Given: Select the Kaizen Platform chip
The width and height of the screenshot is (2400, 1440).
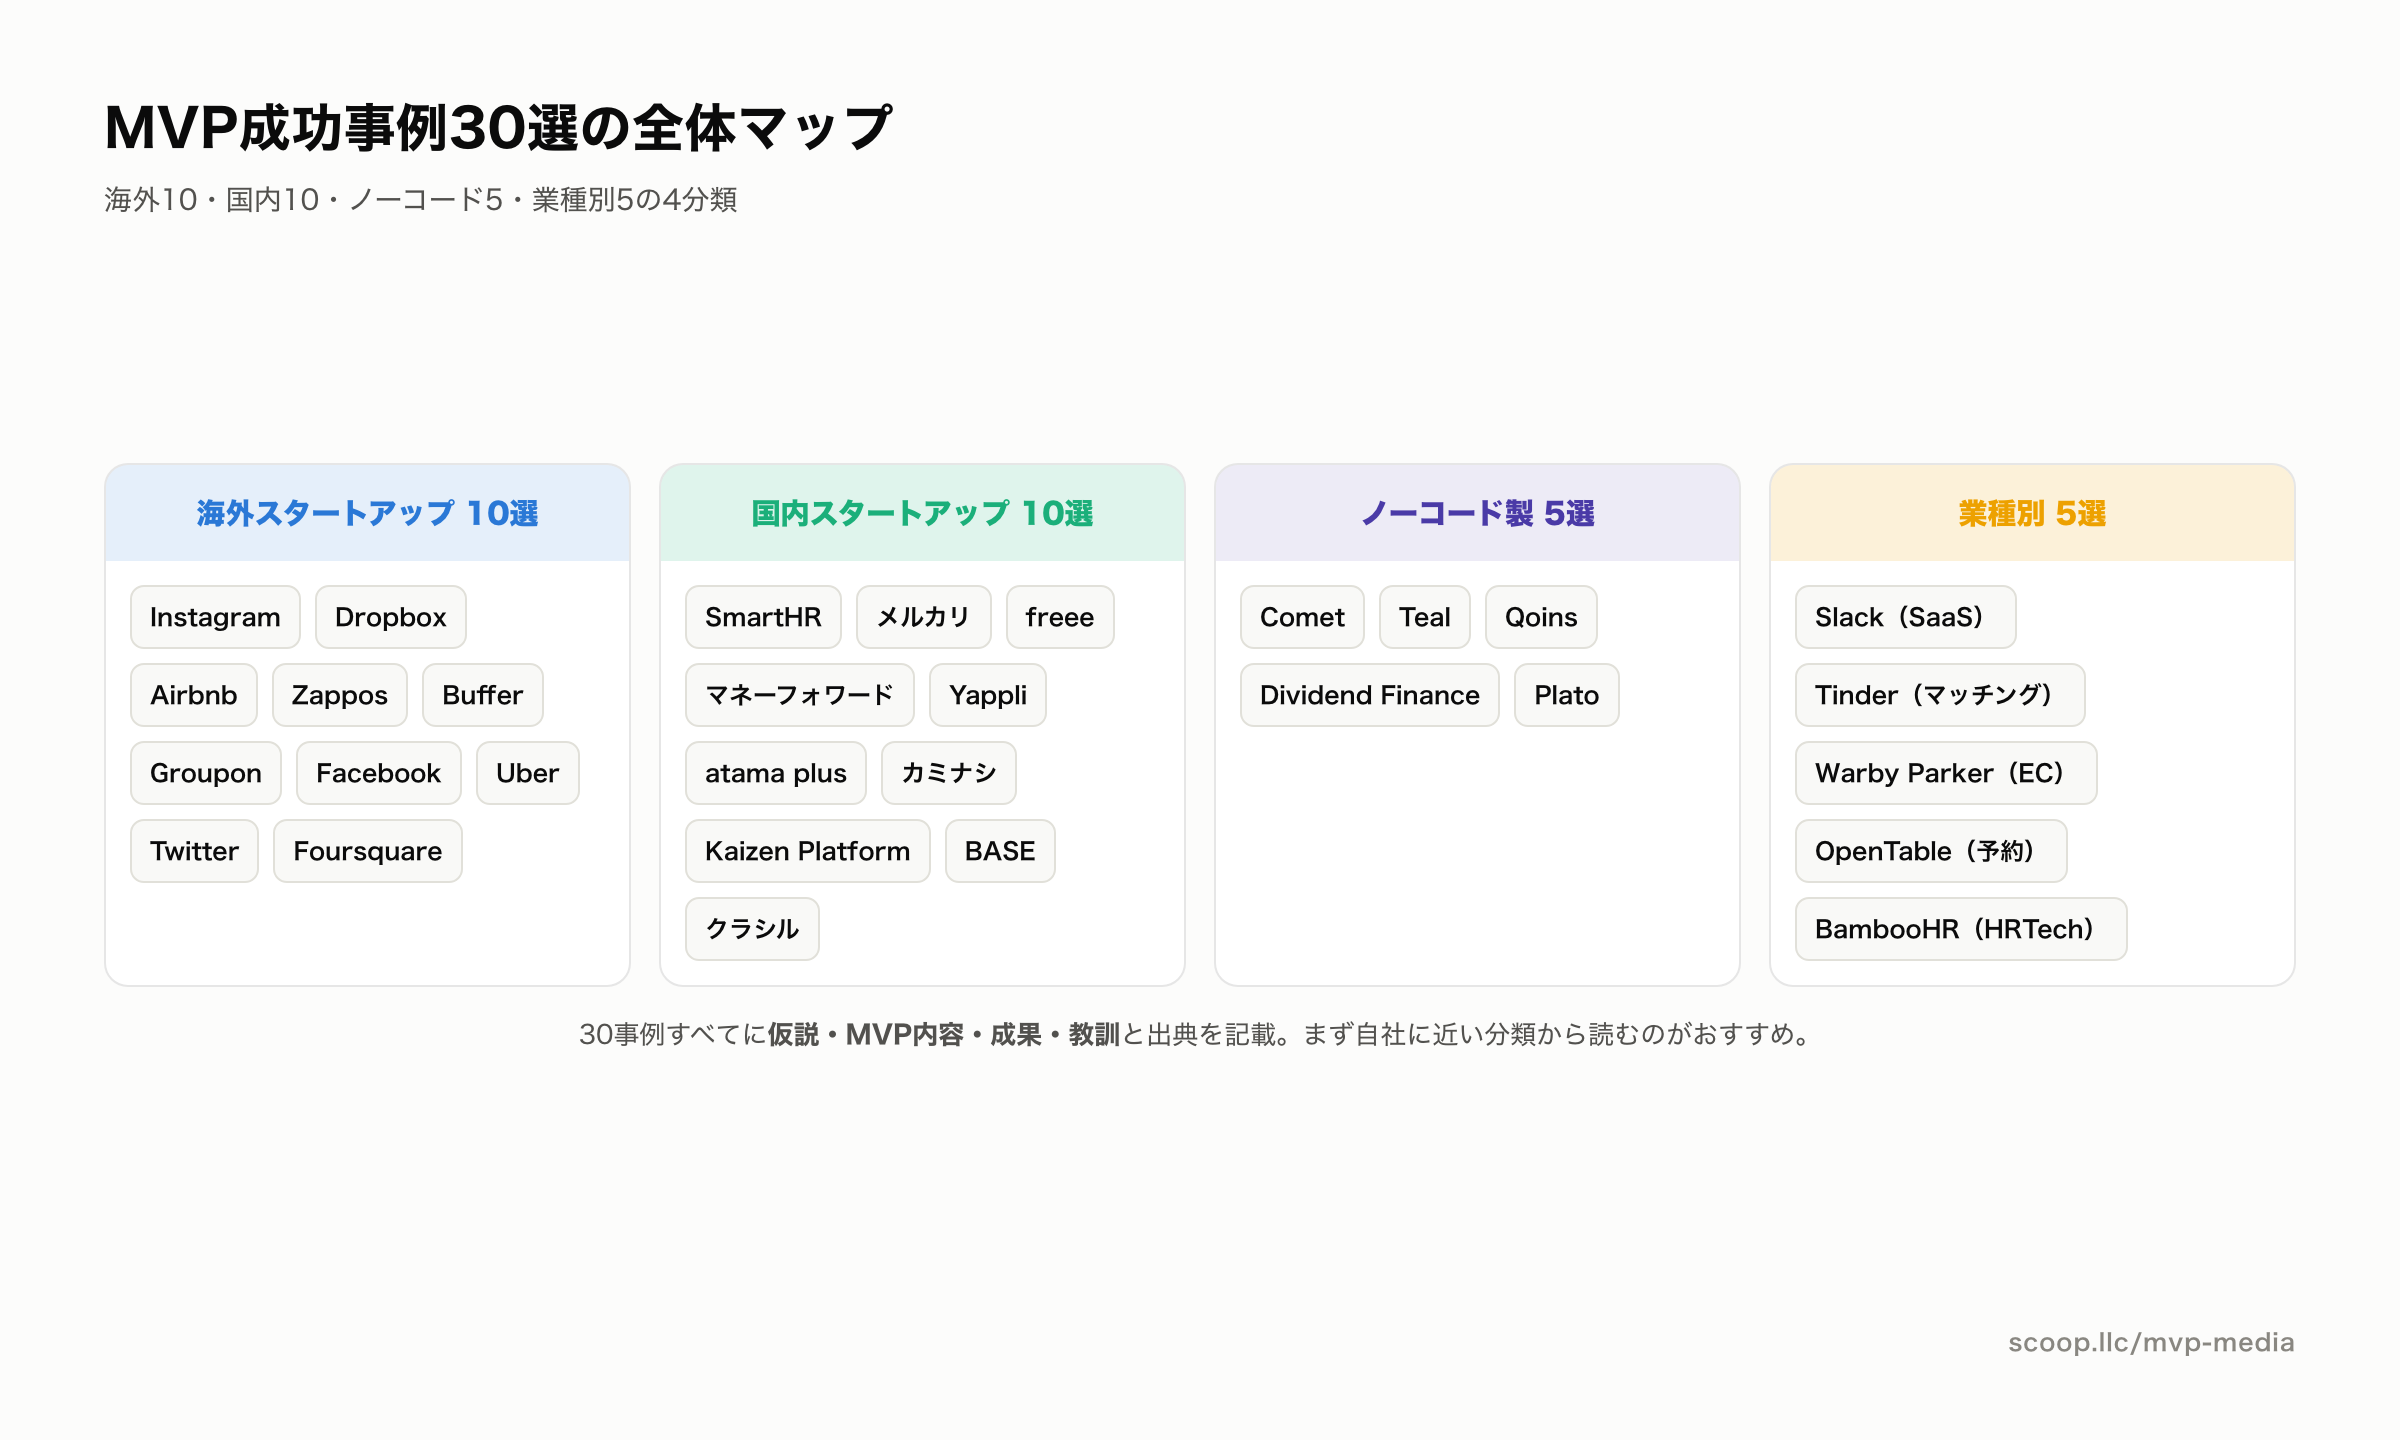Looking at the screenshot, I should point(808,851).
